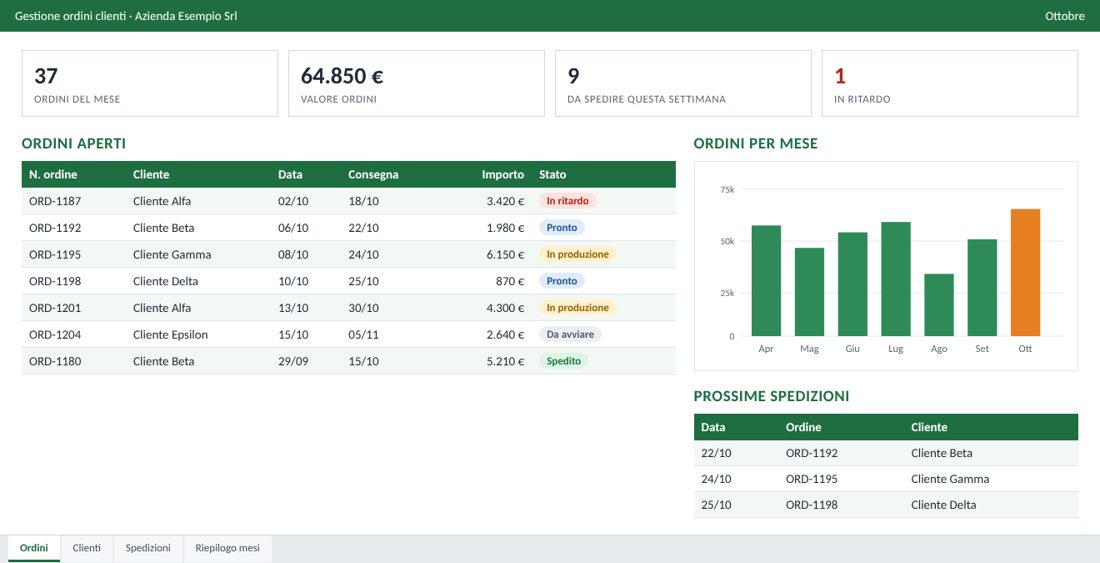Viewport: 1100px width, 563px height.
Task: Click the order date 29/09
Action: pos(293,361)
